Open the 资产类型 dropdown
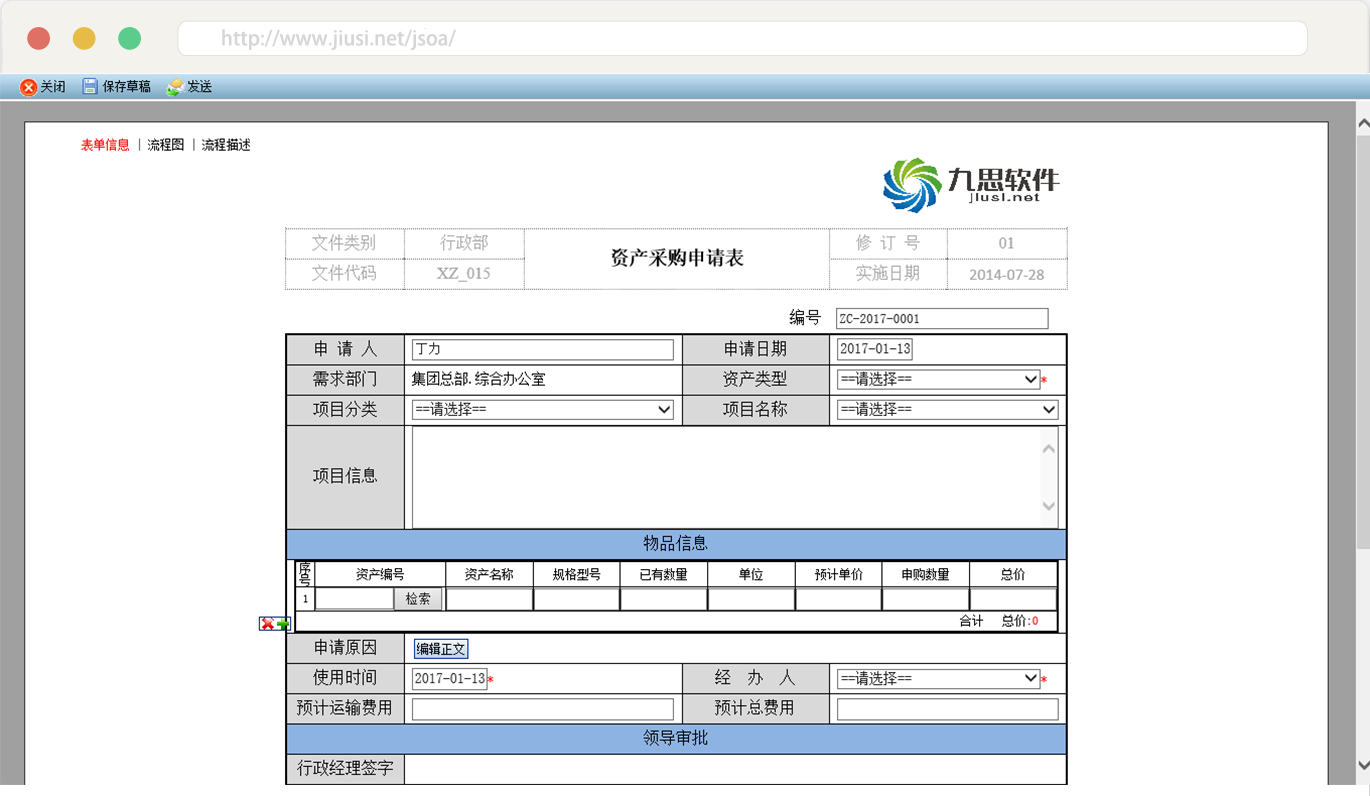The height and width of the screenshot is (796, 1370). coord(938,380)
